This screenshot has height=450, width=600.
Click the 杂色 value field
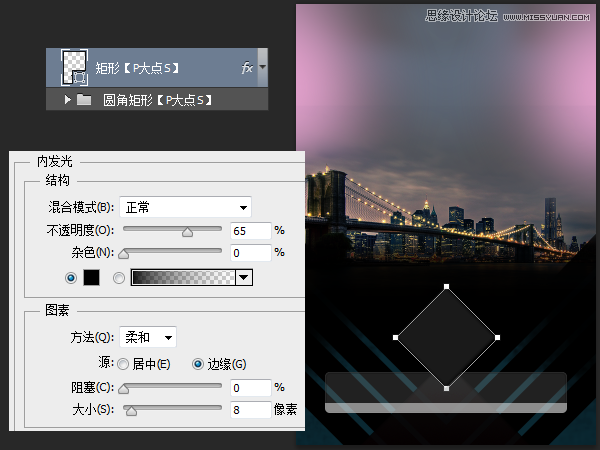pos(251,253)
